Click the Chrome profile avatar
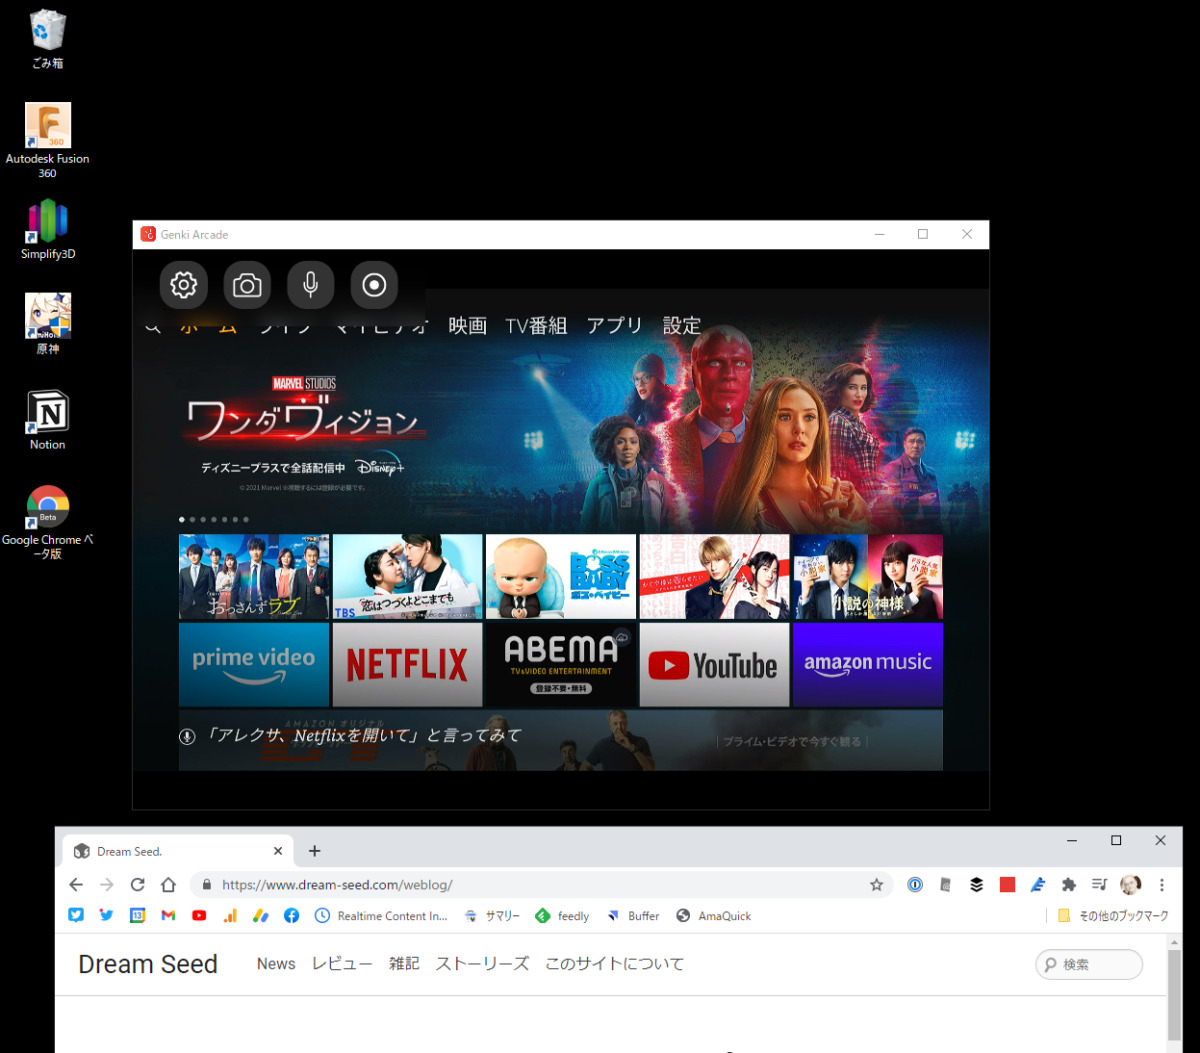 coord(1131,885)
